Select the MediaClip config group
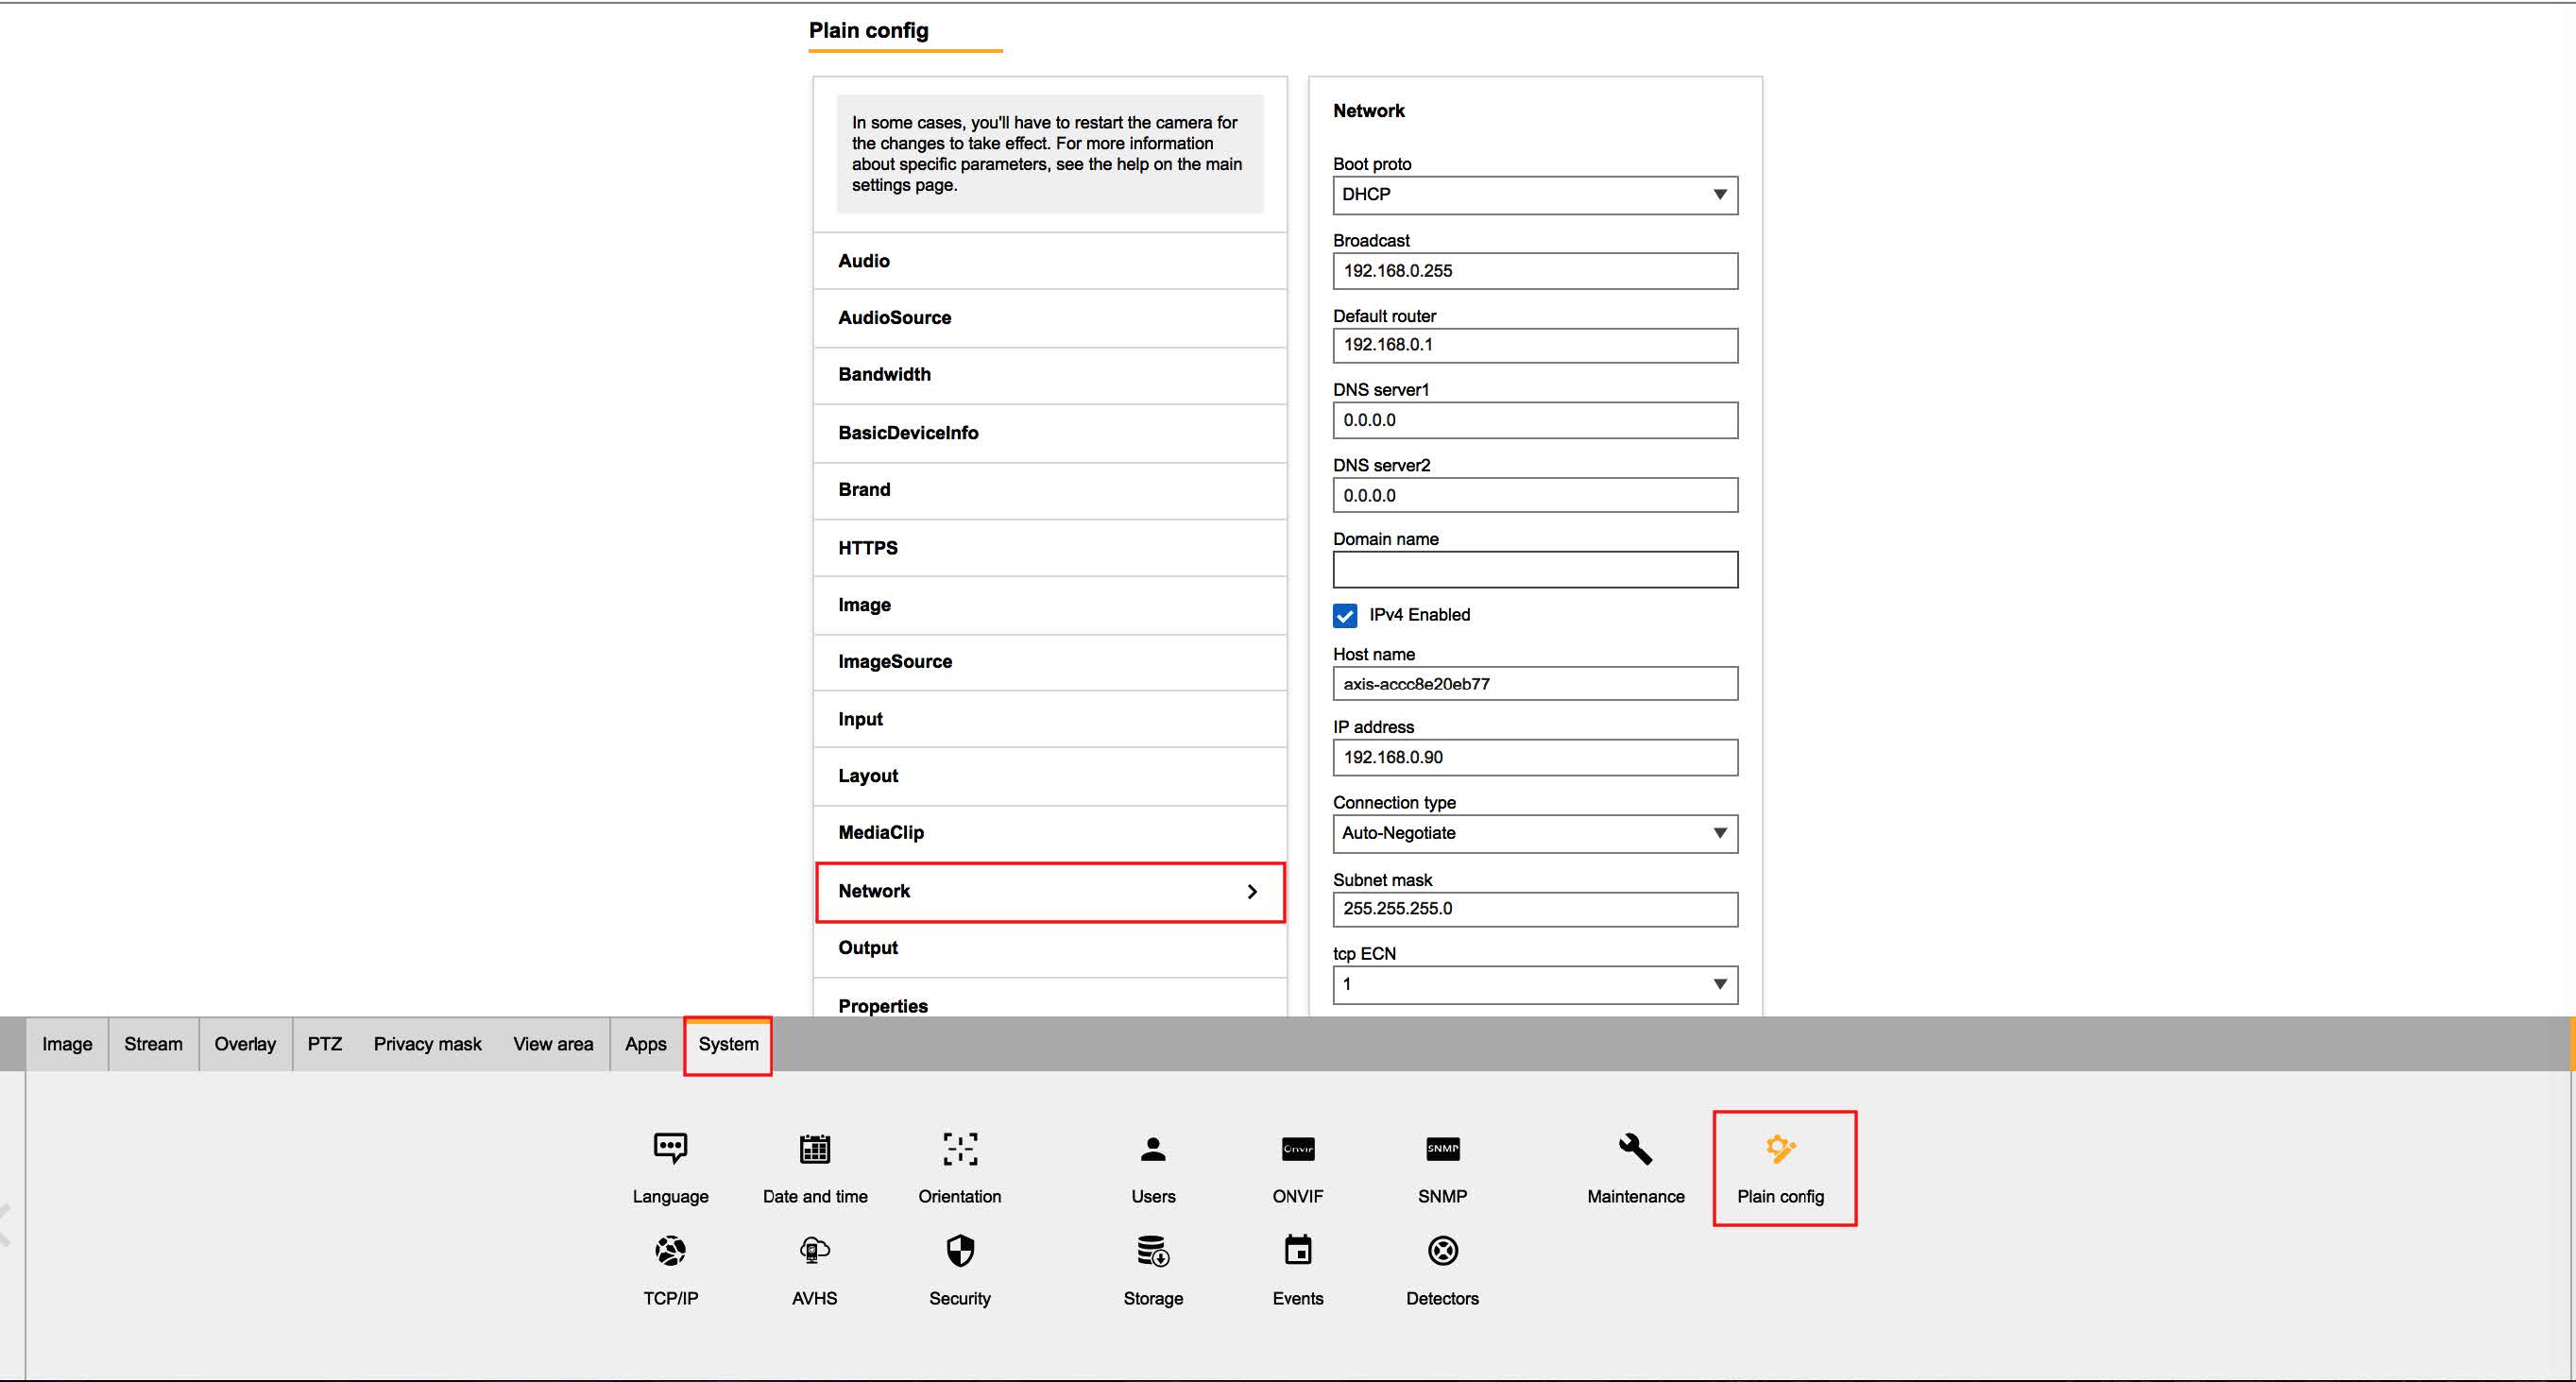This screenshot has width=2576, height=1382. click(x=1050, y=833)
